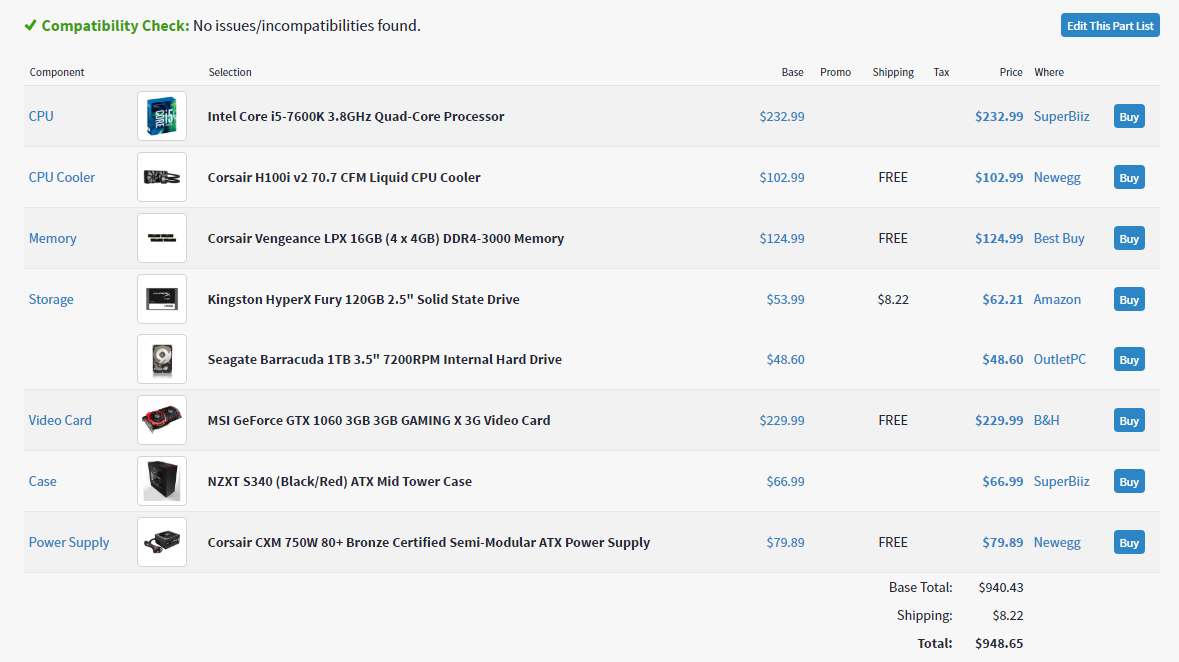The height and width of the screenshot is (662, 1179).
Task: Click the Intel Core i5-7600K product thumbnail
Action: (162, 117)
